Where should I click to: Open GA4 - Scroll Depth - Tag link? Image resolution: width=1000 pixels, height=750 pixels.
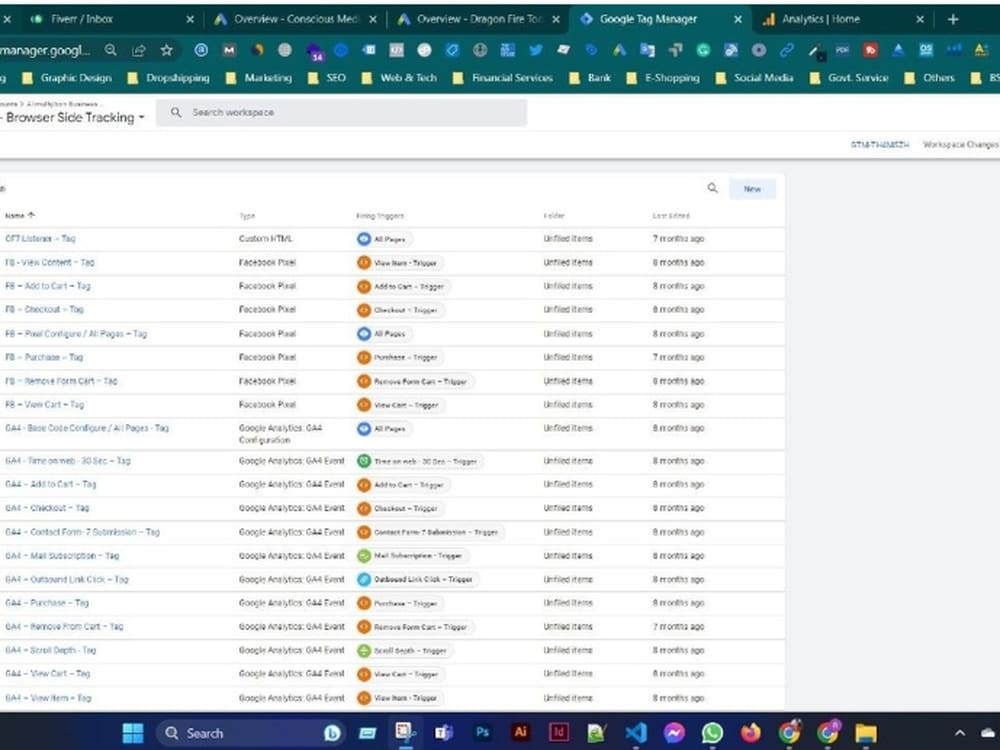[50, 650]
